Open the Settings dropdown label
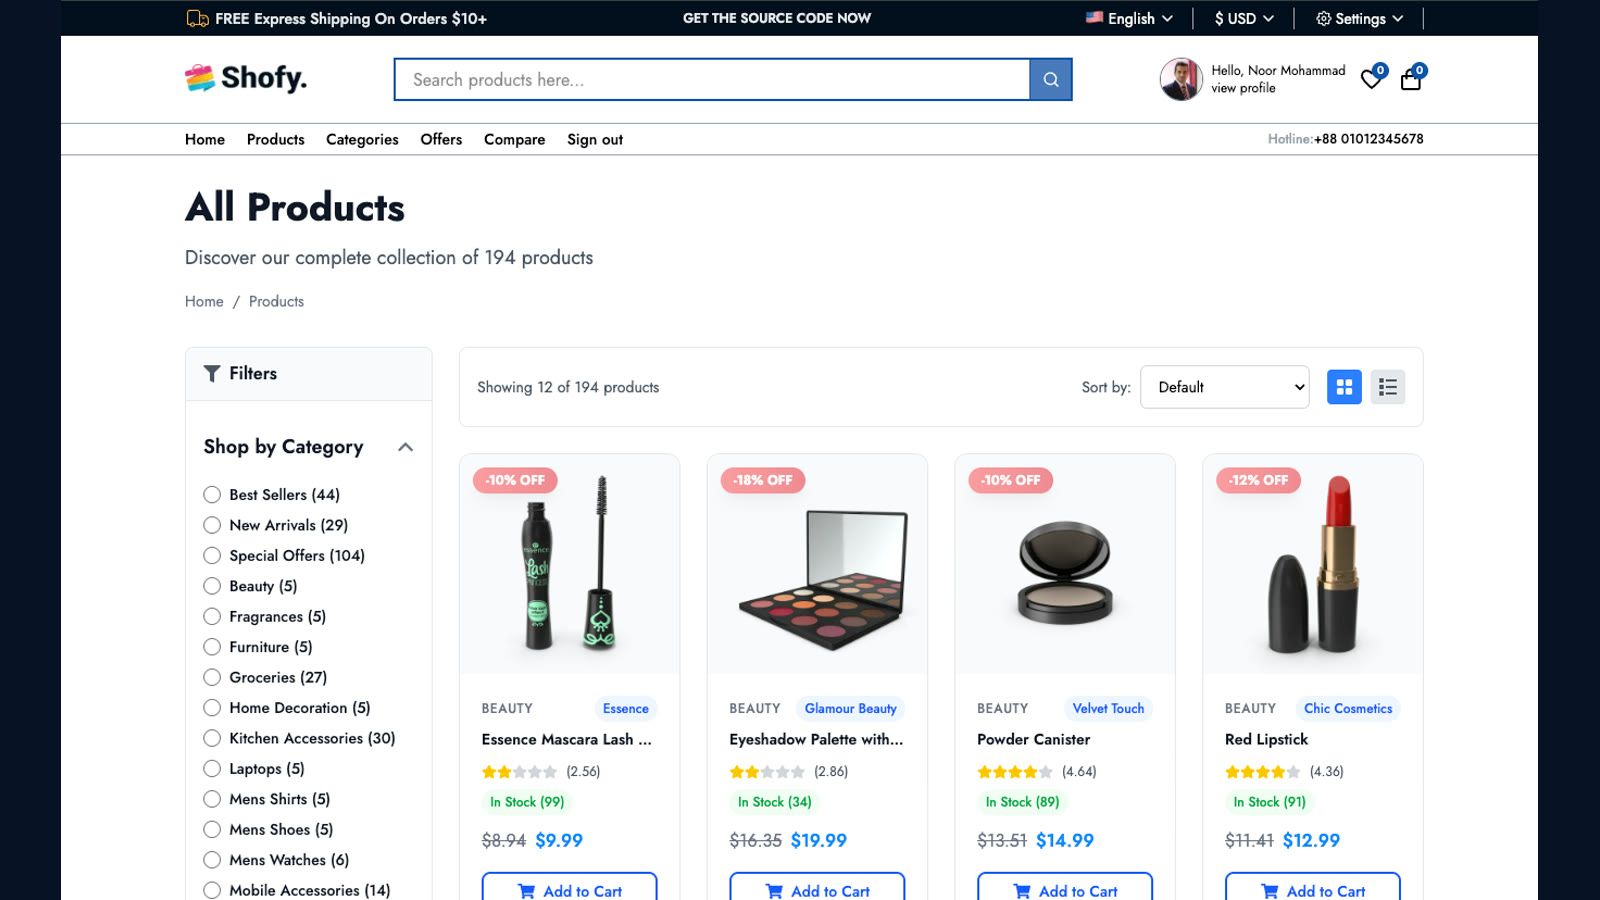Image resolution: width=1600 pixels, height=900 pixels. 1360,18
